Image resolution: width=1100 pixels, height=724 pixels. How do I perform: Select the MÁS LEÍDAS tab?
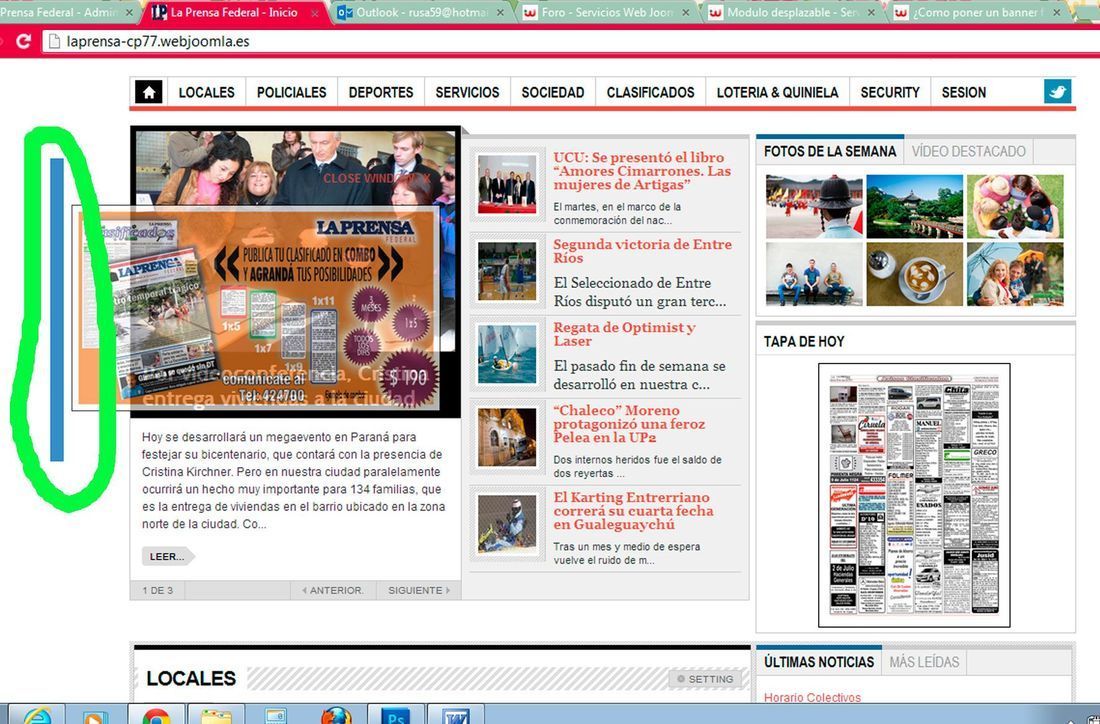click(924, 662)
